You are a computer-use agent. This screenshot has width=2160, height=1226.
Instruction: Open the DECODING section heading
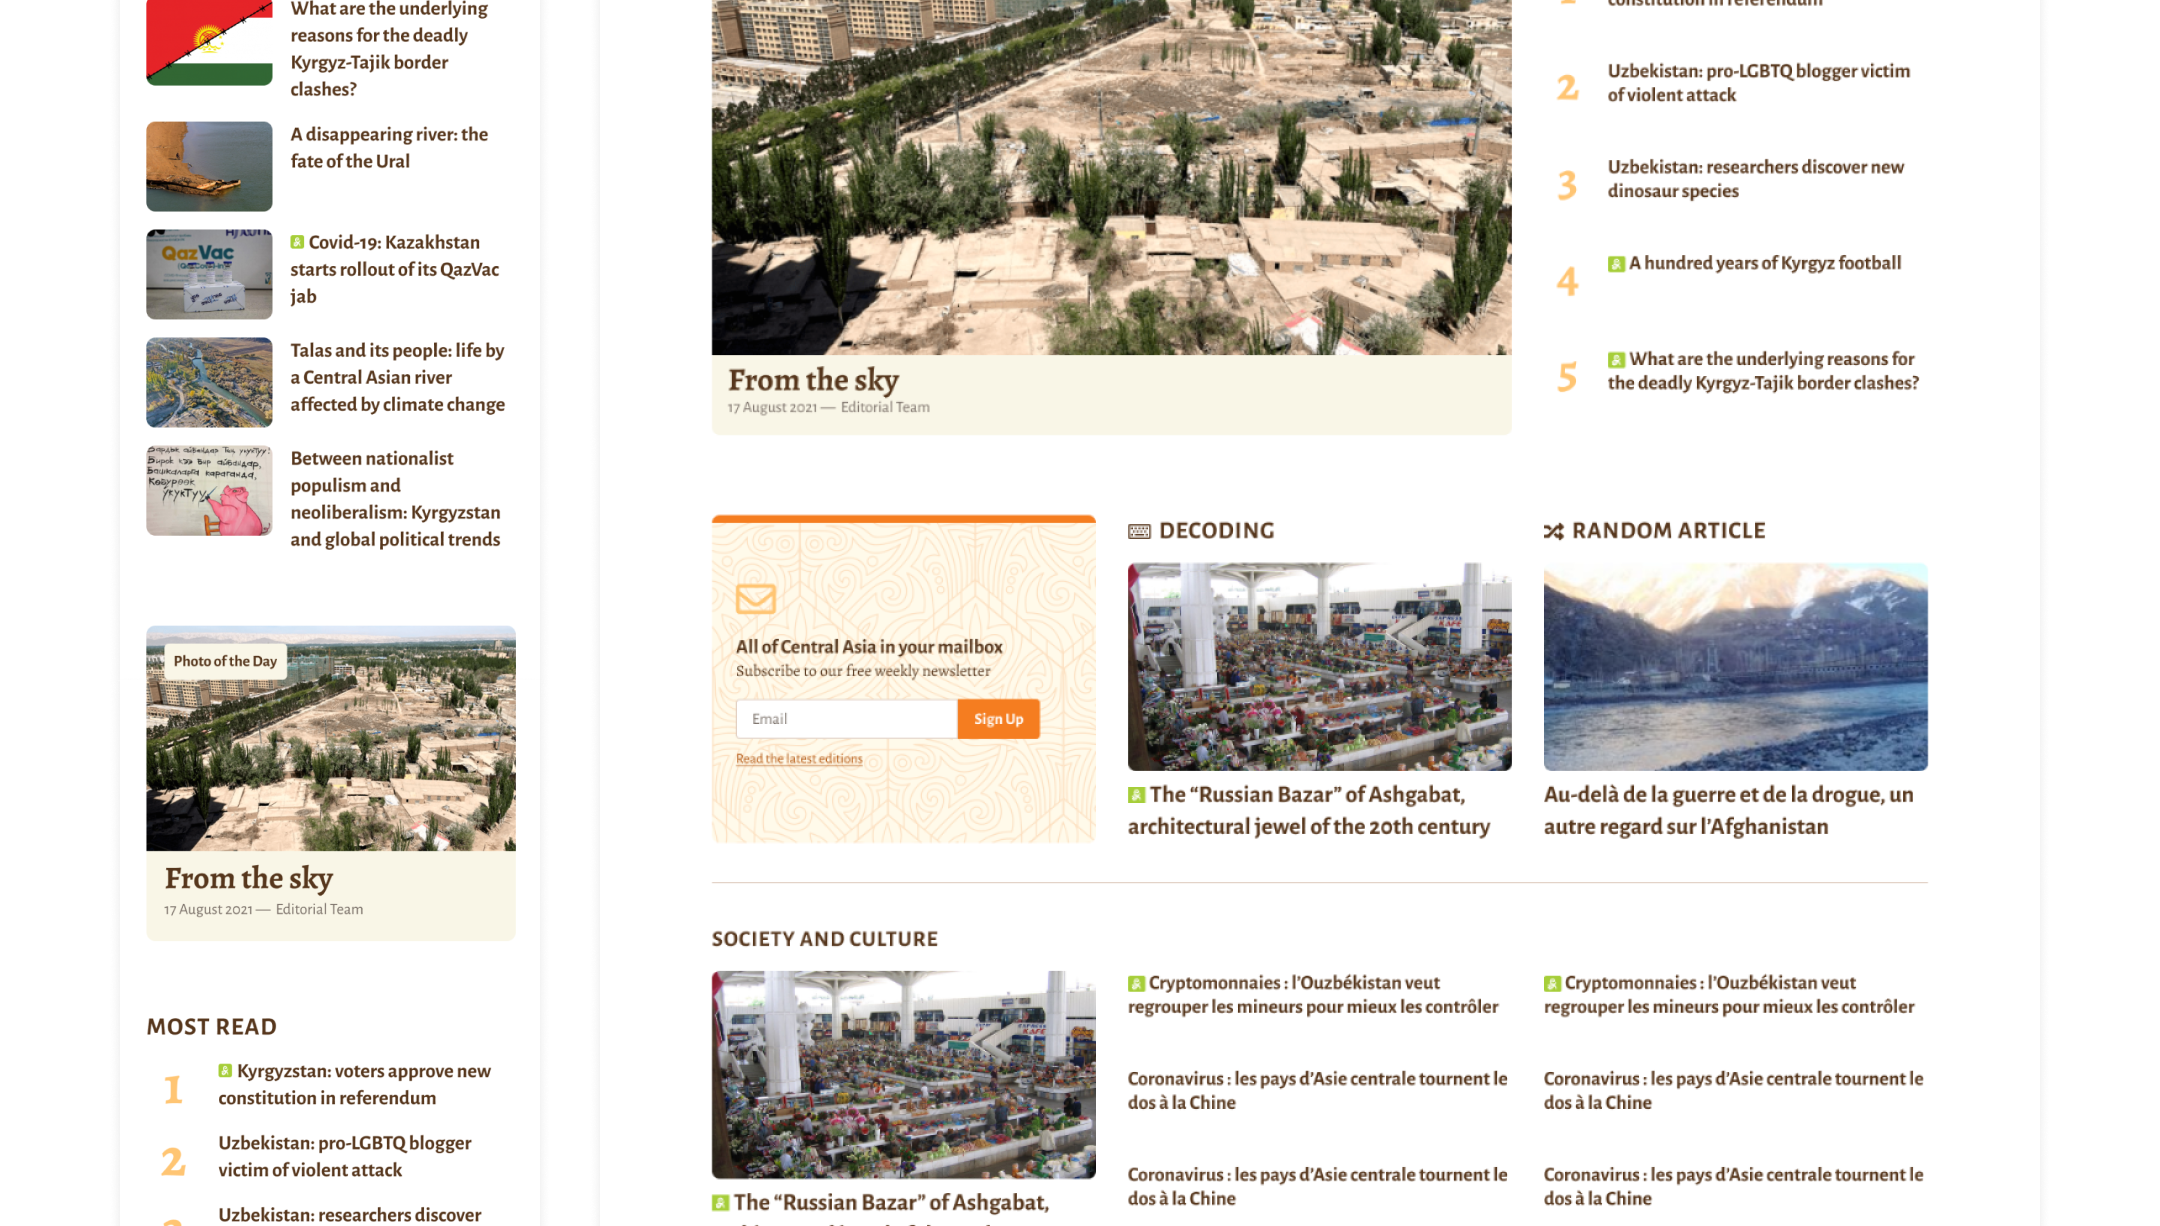click(x=1216, y=531)
